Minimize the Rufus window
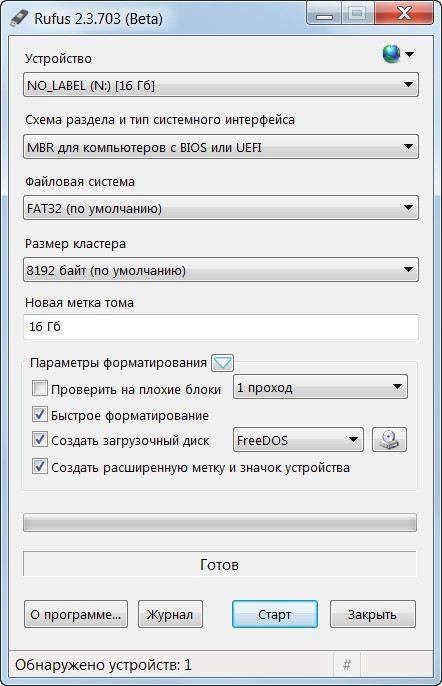The width and height of the screenshot is (442, 686). click(x=325, y=15)
